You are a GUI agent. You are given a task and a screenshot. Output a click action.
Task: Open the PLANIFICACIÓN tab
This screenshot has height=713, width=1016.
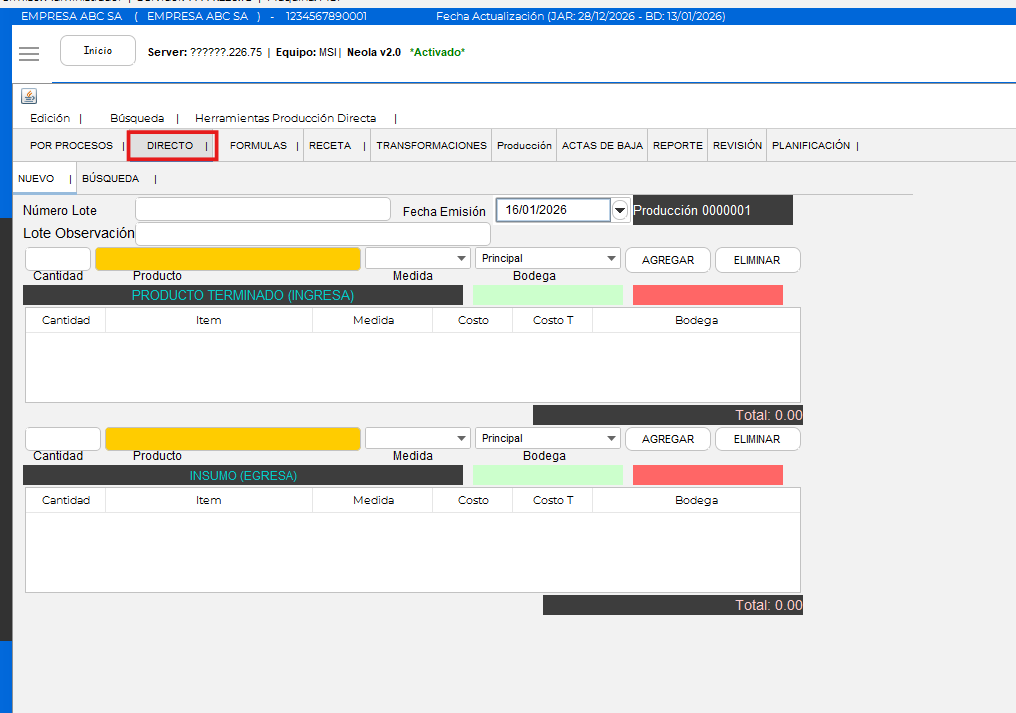(810, 146)
